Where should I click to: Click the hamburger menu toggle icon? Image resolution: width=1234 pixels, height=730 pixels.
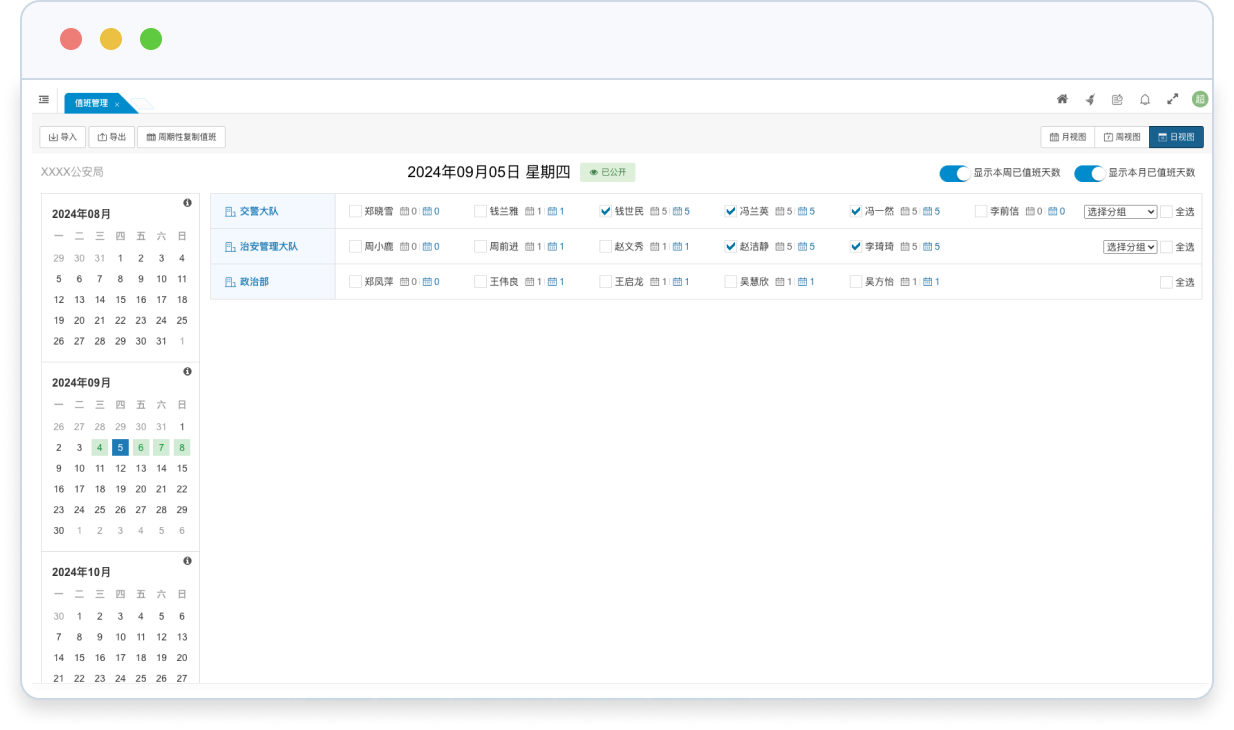[44, 99]
